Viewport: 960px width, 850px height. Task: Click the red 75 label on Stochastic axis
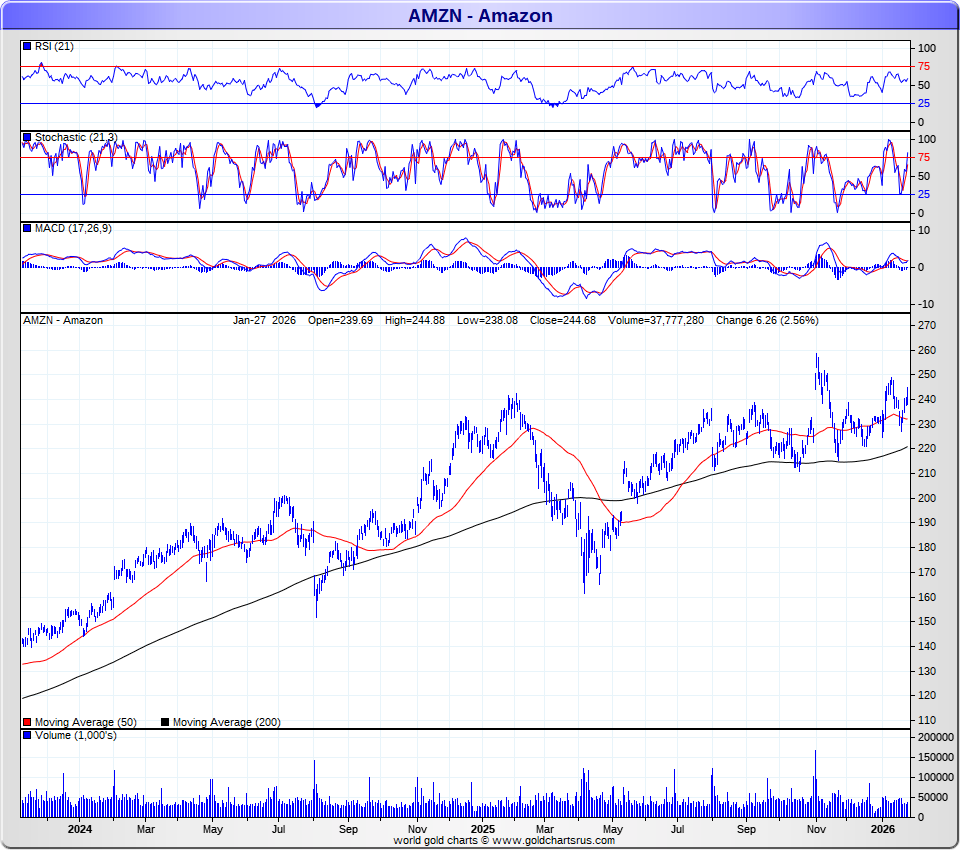tap(924, 157)
